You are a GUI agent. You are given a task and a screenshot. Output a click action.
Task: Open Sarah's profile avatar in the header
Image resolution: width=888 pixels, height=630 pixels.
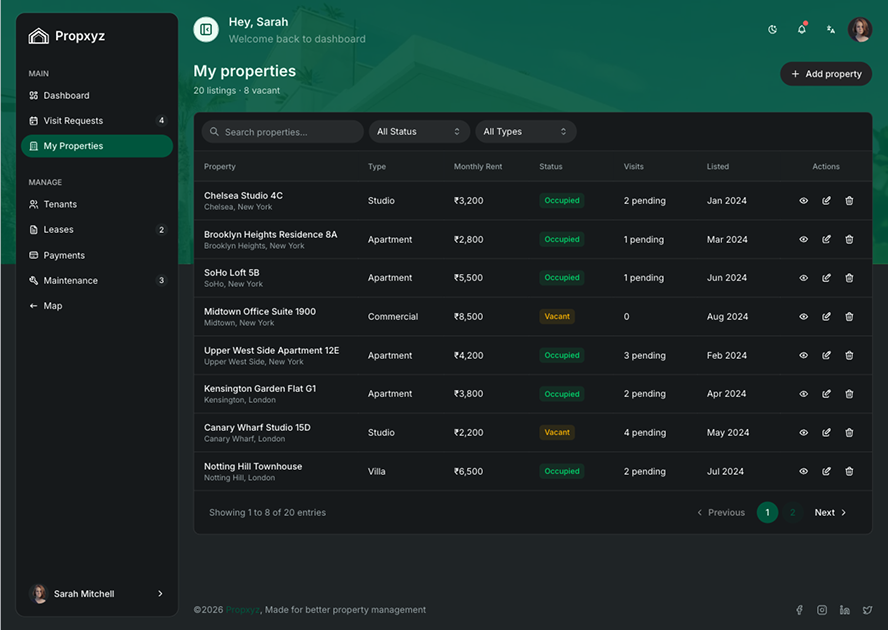click(x=860, y=29)
